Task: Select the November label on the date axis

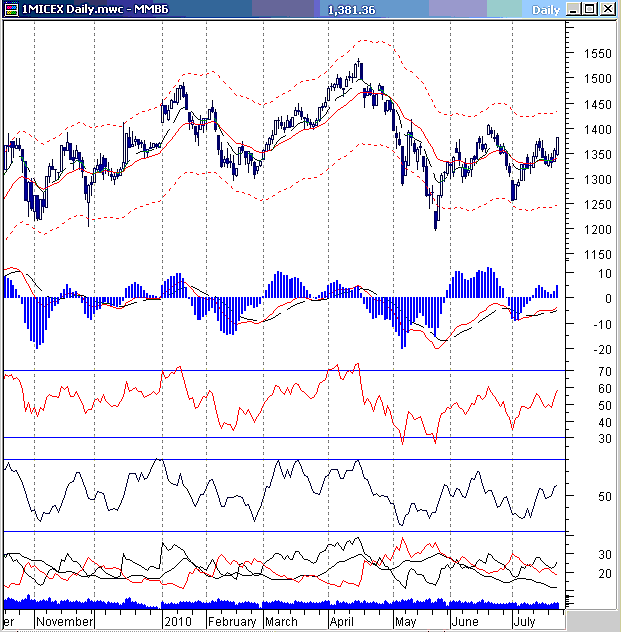Action: (64, 621)
